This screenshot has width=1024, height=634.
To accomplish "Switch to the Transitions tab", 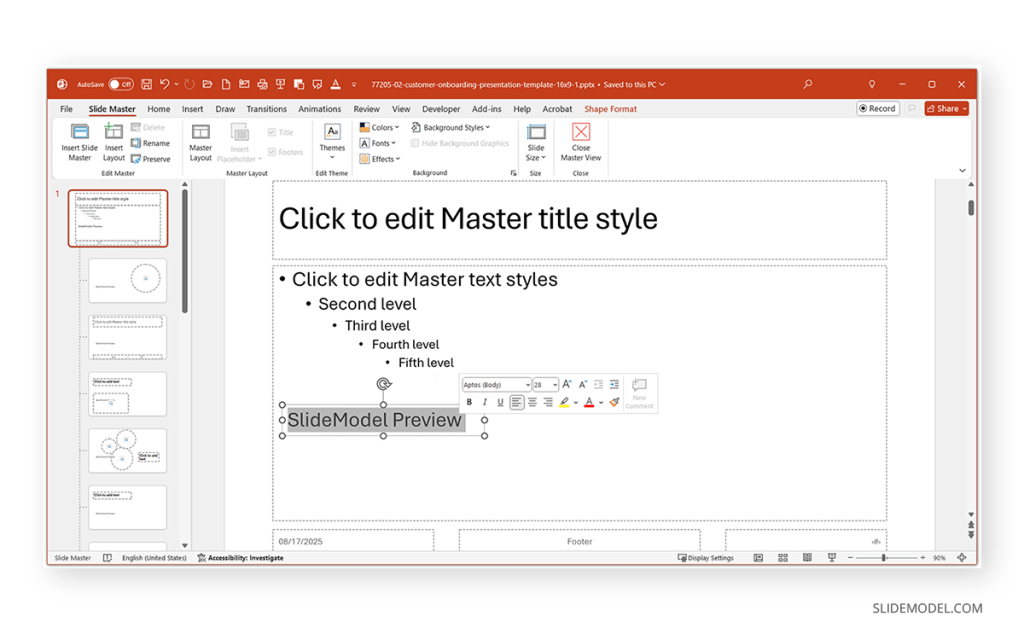I will pyautogui.click(x=266, y=109).
